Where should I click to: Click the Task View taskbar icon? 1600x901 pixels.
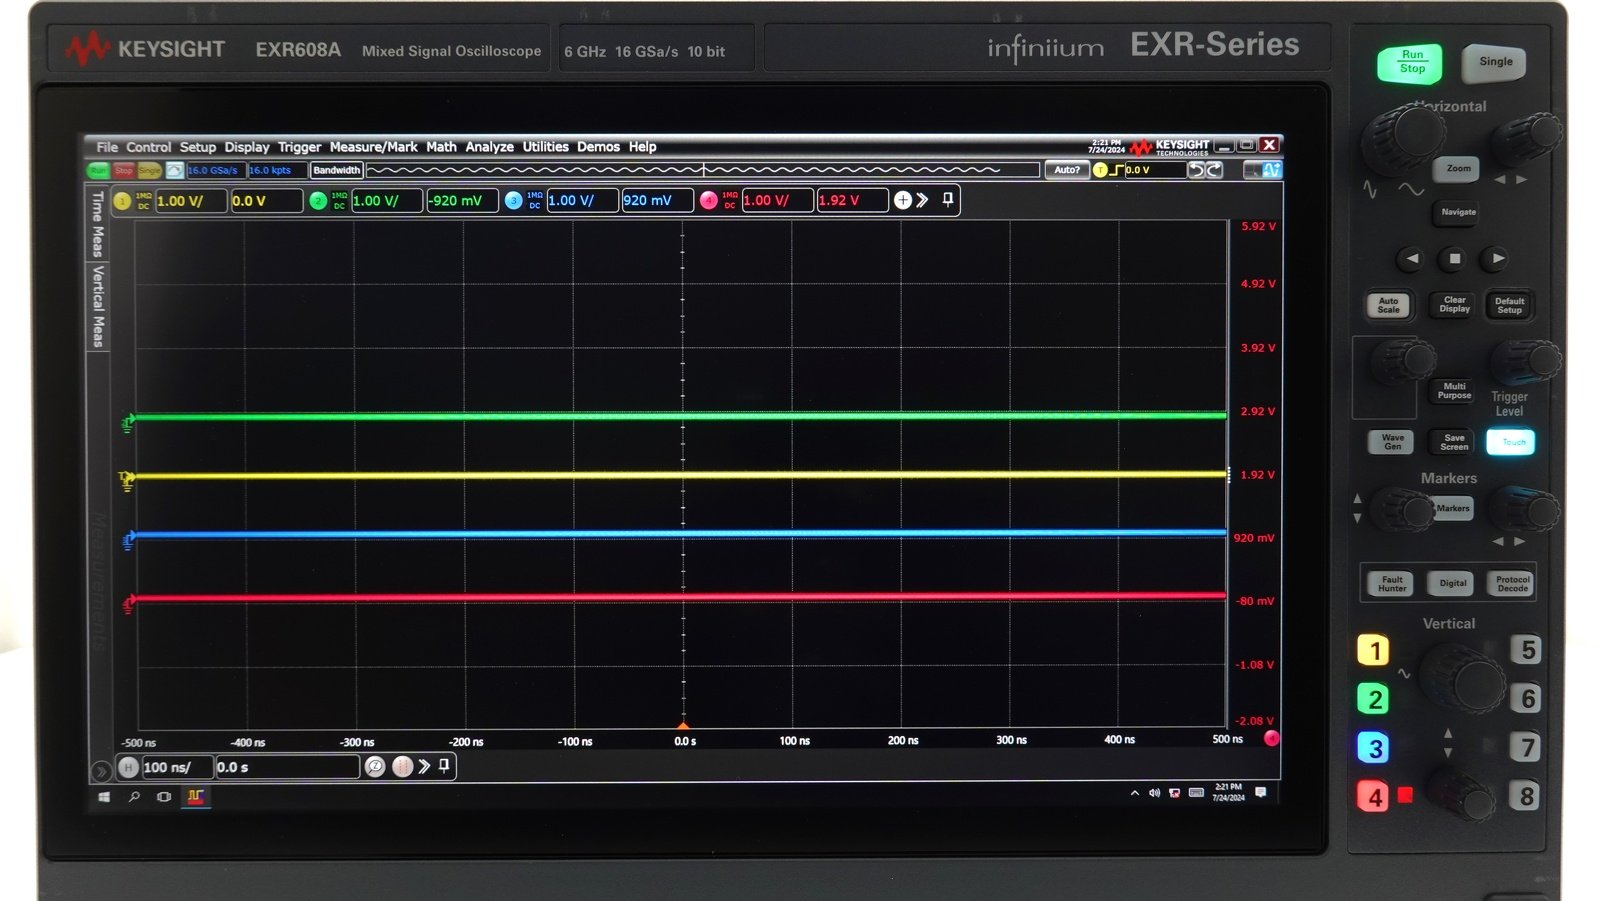tap(164, 797)
